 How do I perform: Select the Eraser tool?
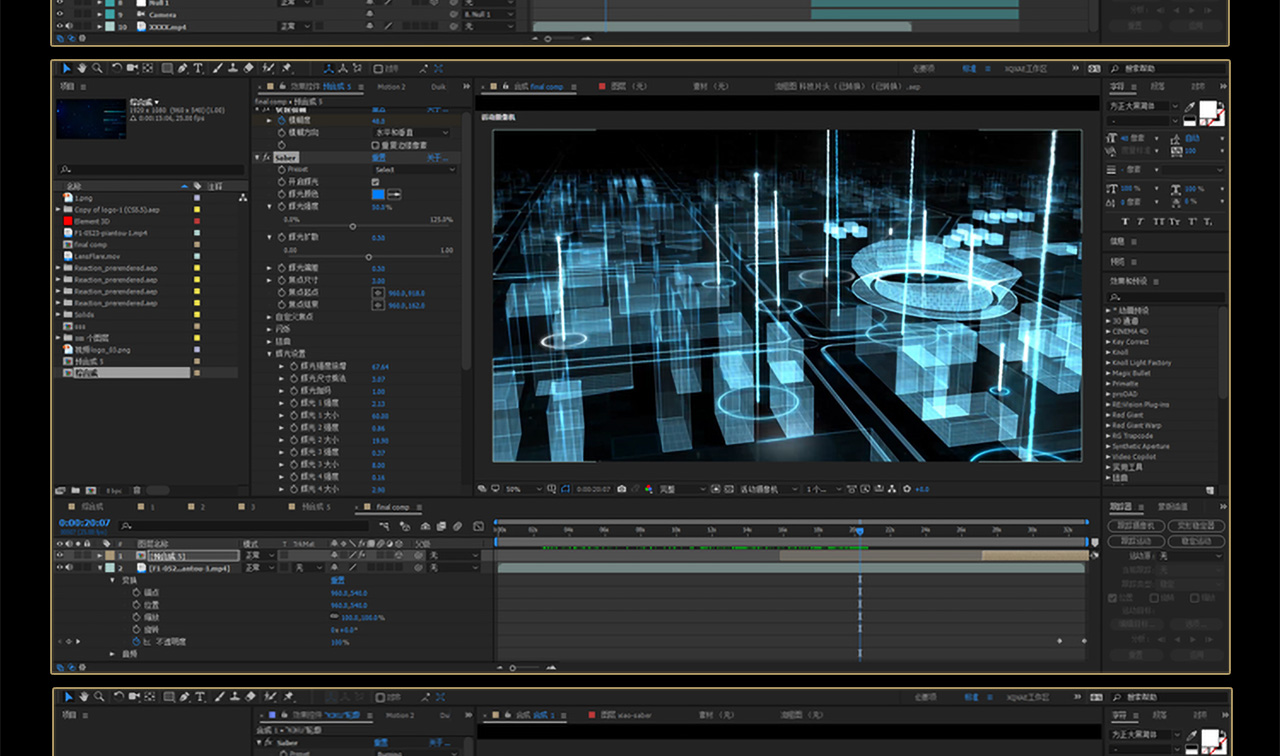249,69
